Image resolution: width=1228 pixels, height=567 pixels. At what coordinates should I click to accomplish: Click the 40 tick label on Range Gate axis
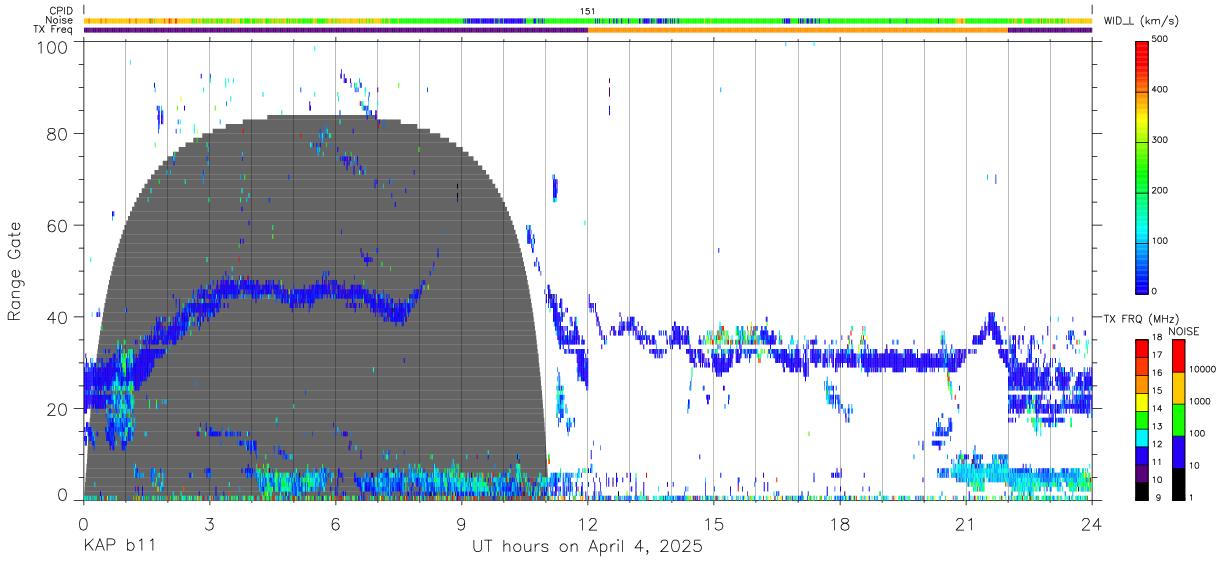coord(58,318)
